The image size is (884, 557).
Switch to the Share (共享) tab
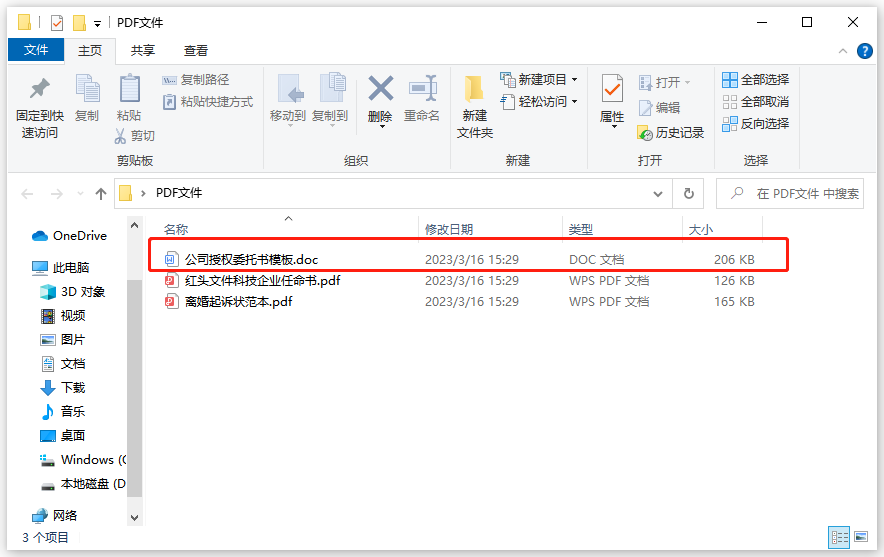(143, 51)
